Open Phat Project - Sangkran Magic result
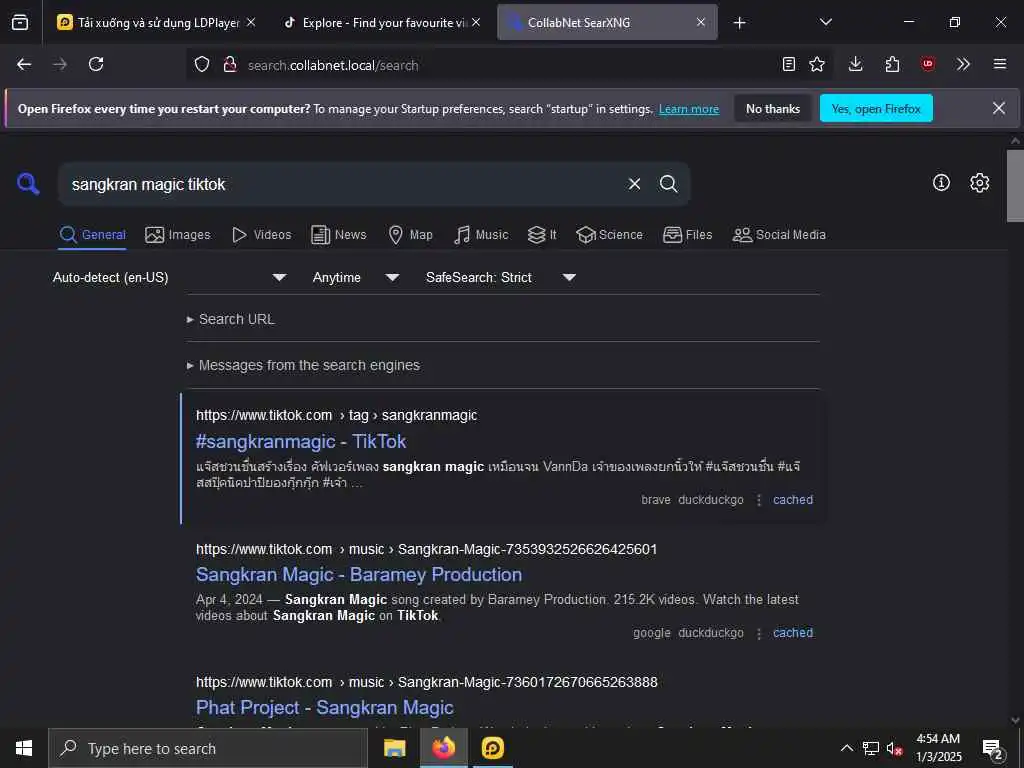The image size is (1024, 768). [x=325, y=708]
